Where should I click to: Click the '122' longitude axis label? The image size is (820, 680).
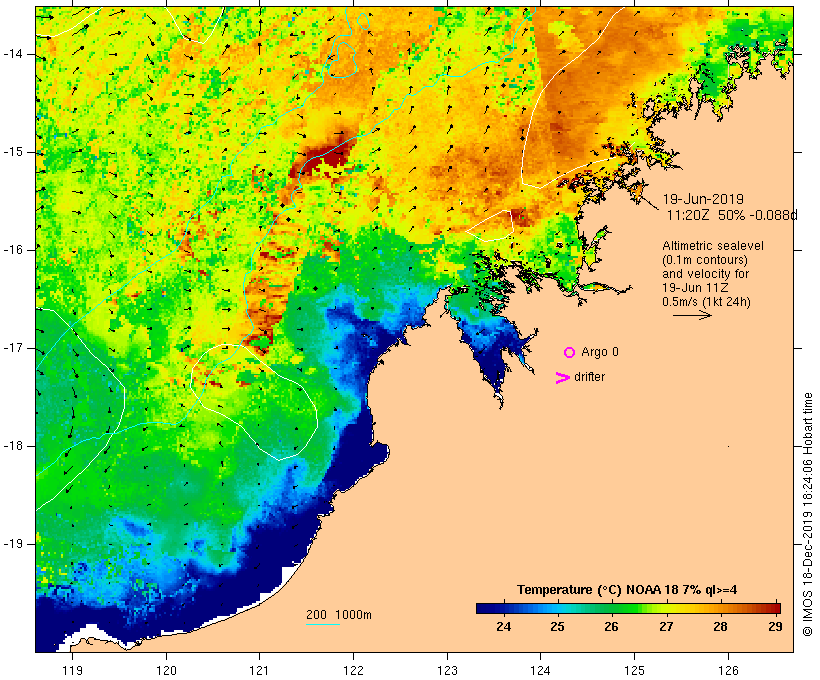(354, 670)
